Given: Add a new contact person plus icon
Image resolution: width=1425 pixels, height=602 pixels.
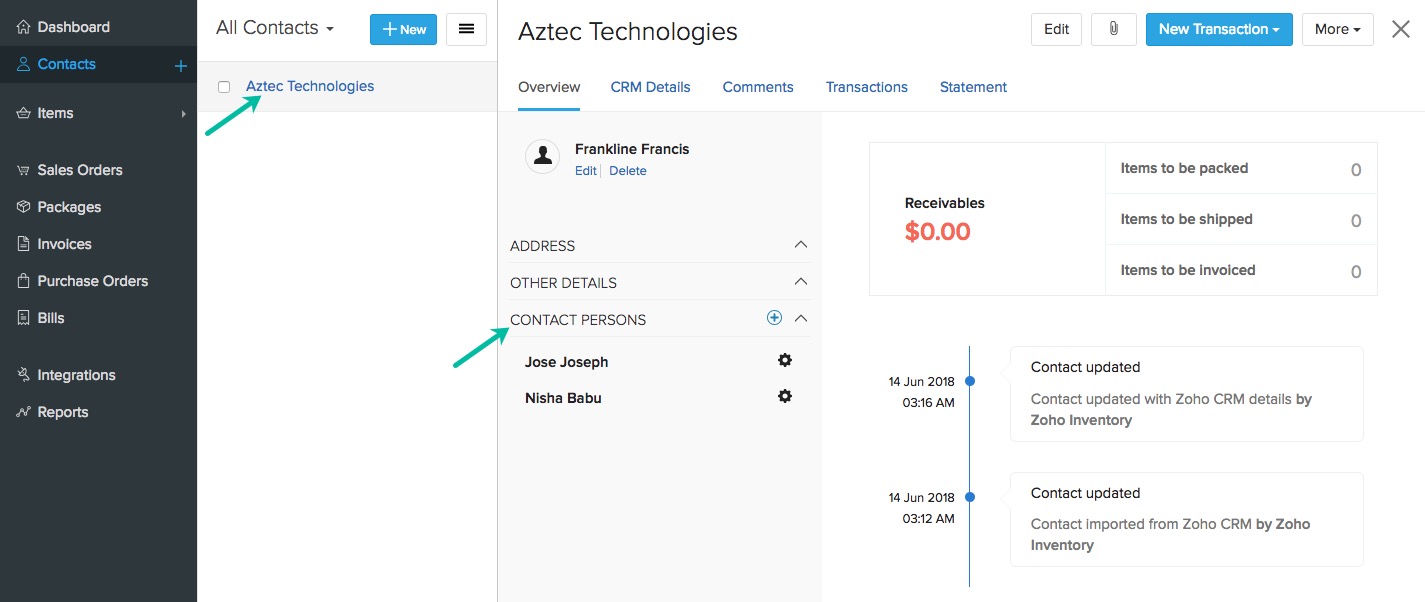Looking at the screenshot, I should point(774,318).
